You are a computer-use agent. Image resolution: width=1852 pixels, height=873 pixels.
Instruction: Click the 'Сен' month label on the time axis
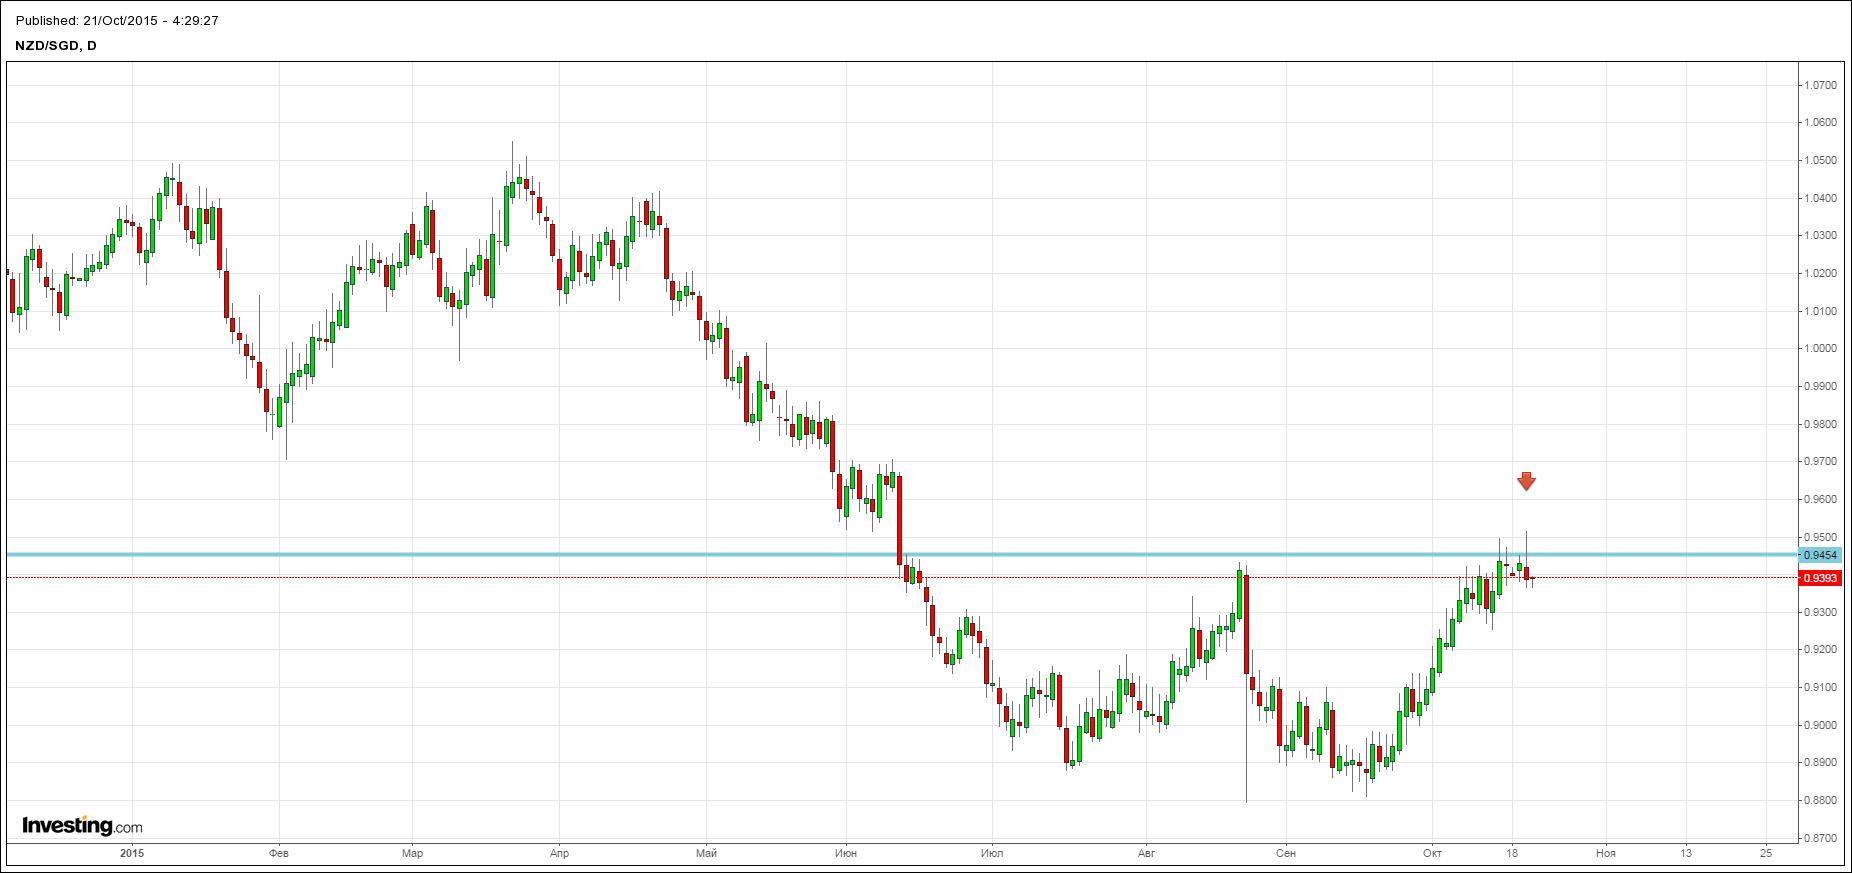pos(1286,853)
